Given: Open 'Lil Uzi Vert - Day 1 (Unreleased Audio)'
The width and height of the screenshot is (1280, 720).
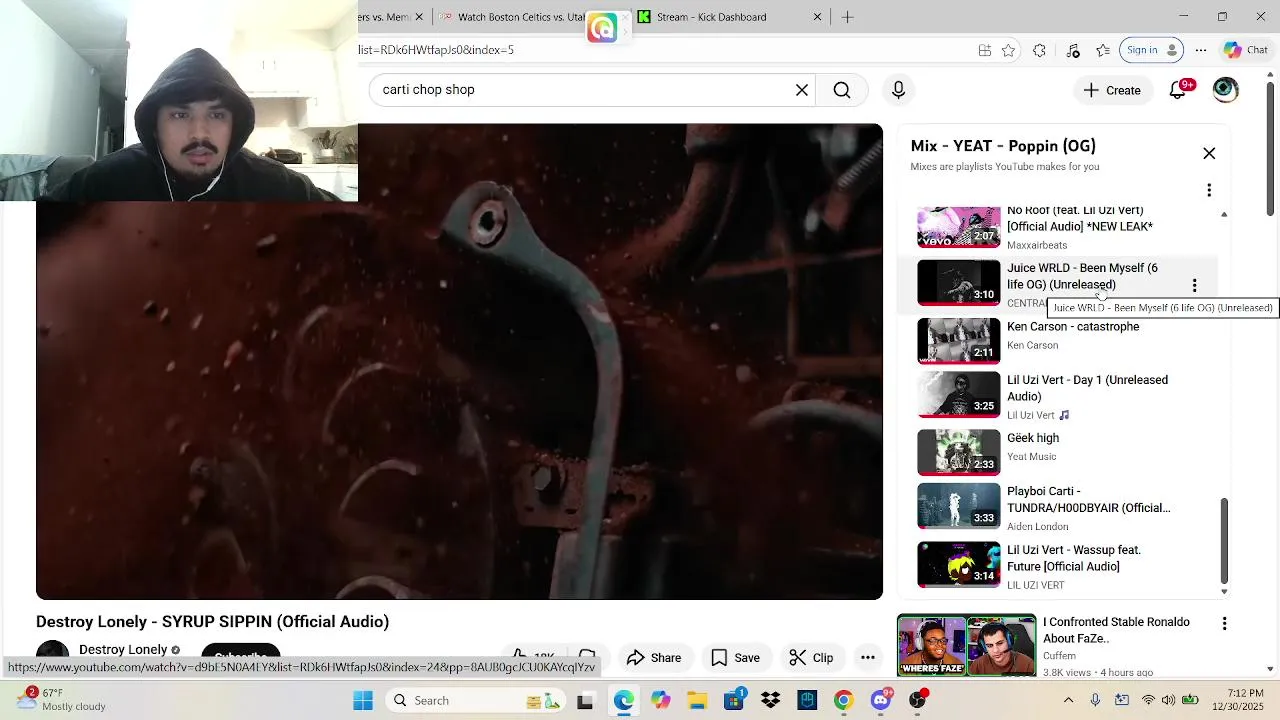Looking at the screenshot, I should click(1087, 388).
